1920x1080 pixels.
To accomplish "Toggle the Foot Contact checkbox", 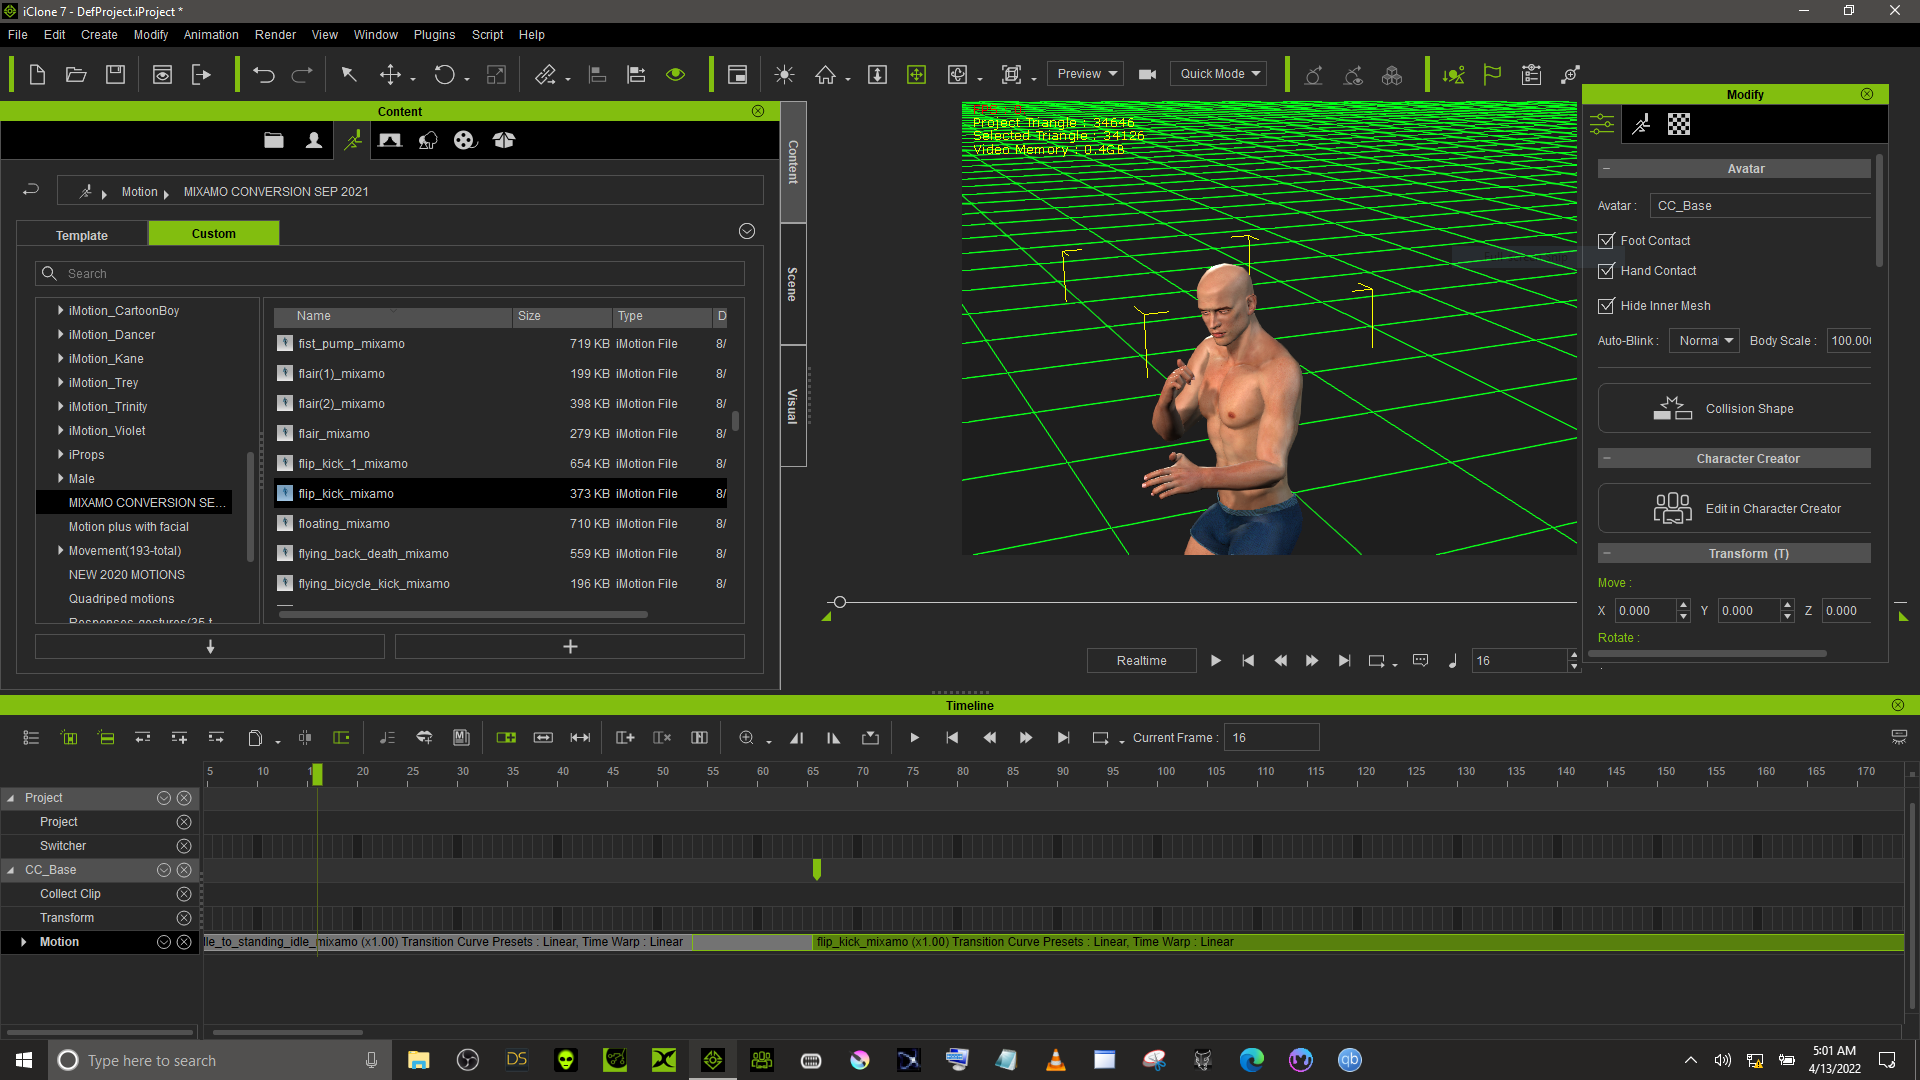I will point(1606,241).
